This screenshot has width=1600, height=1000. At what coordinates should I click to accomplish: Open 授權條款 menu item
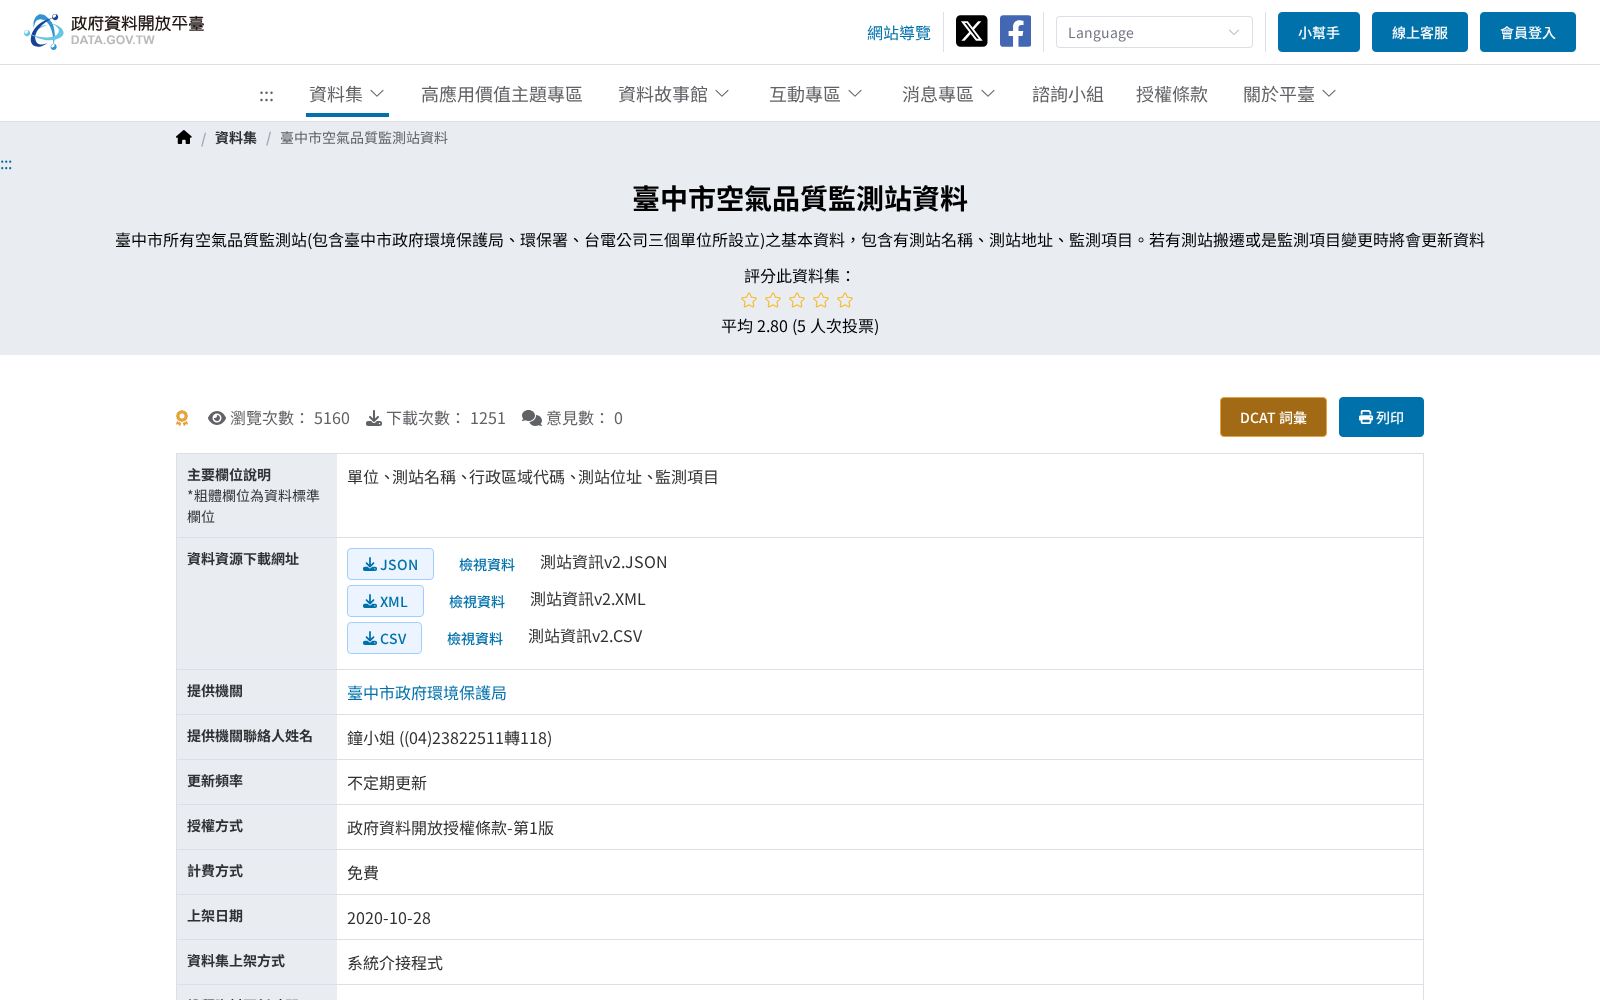(x=1172, y=94)
